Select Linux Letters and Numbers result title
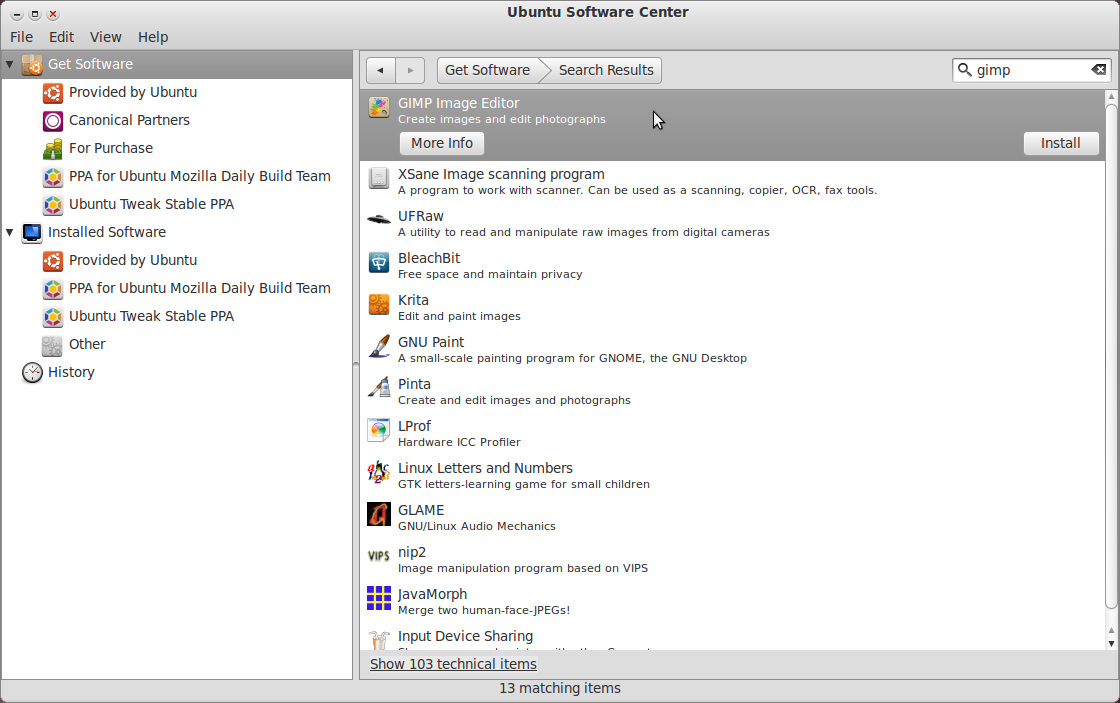 tap(485, 468)
